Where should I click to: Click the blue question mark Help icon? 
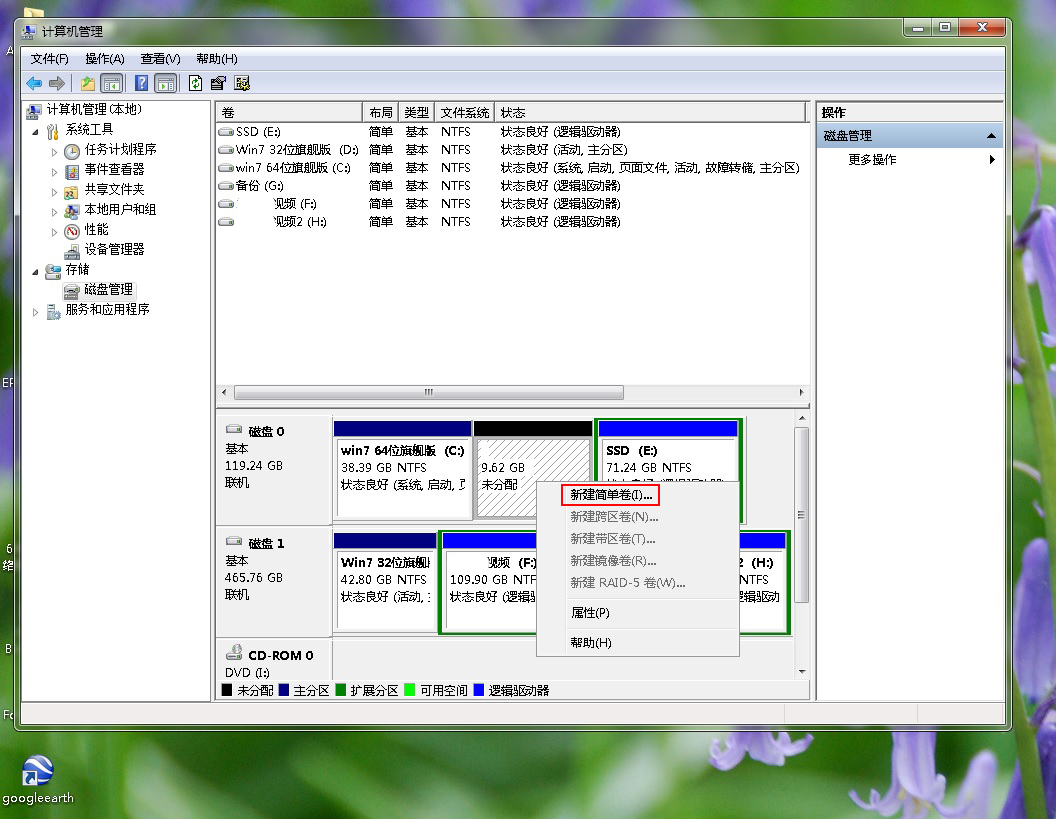pos(142,84)
